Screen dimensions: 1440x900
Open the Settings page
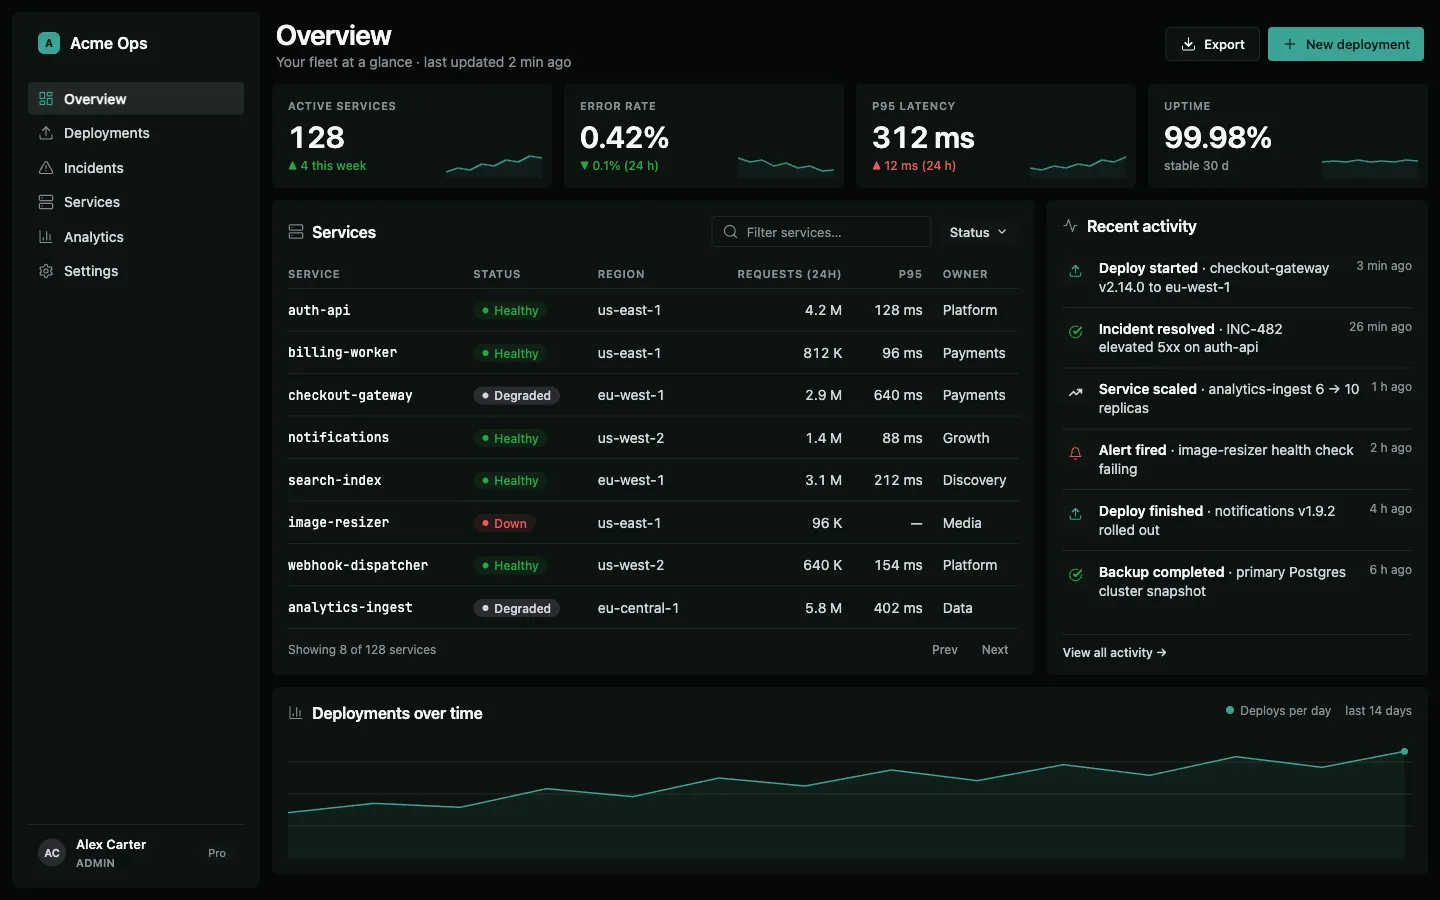tap(136, 271)
